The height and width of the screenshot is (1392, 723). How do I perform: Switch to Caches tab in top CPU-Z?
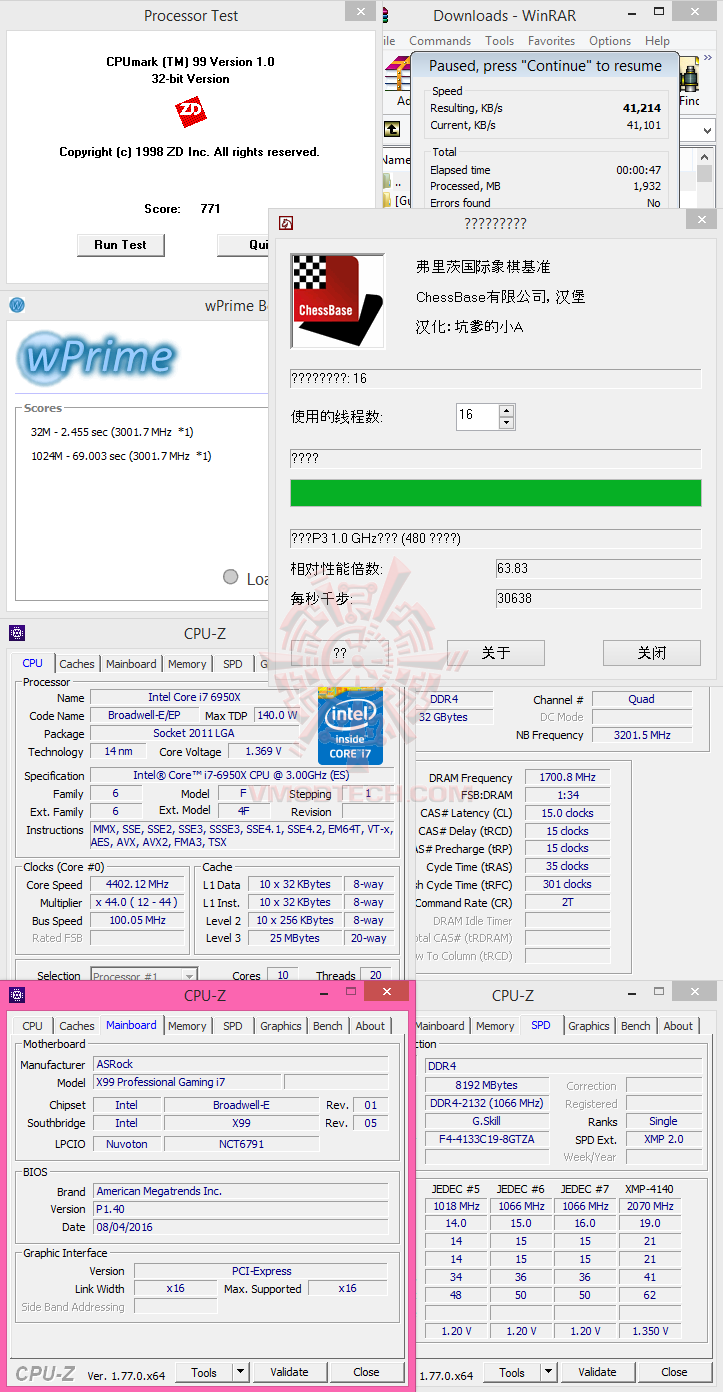[77, 664]
